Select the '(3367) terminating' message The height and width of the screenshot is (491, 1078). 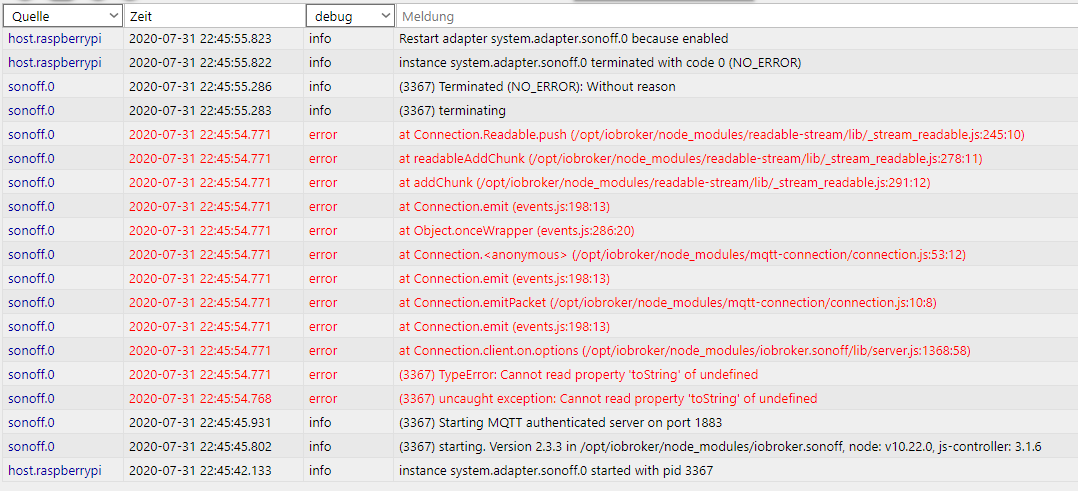click(452, 111)
